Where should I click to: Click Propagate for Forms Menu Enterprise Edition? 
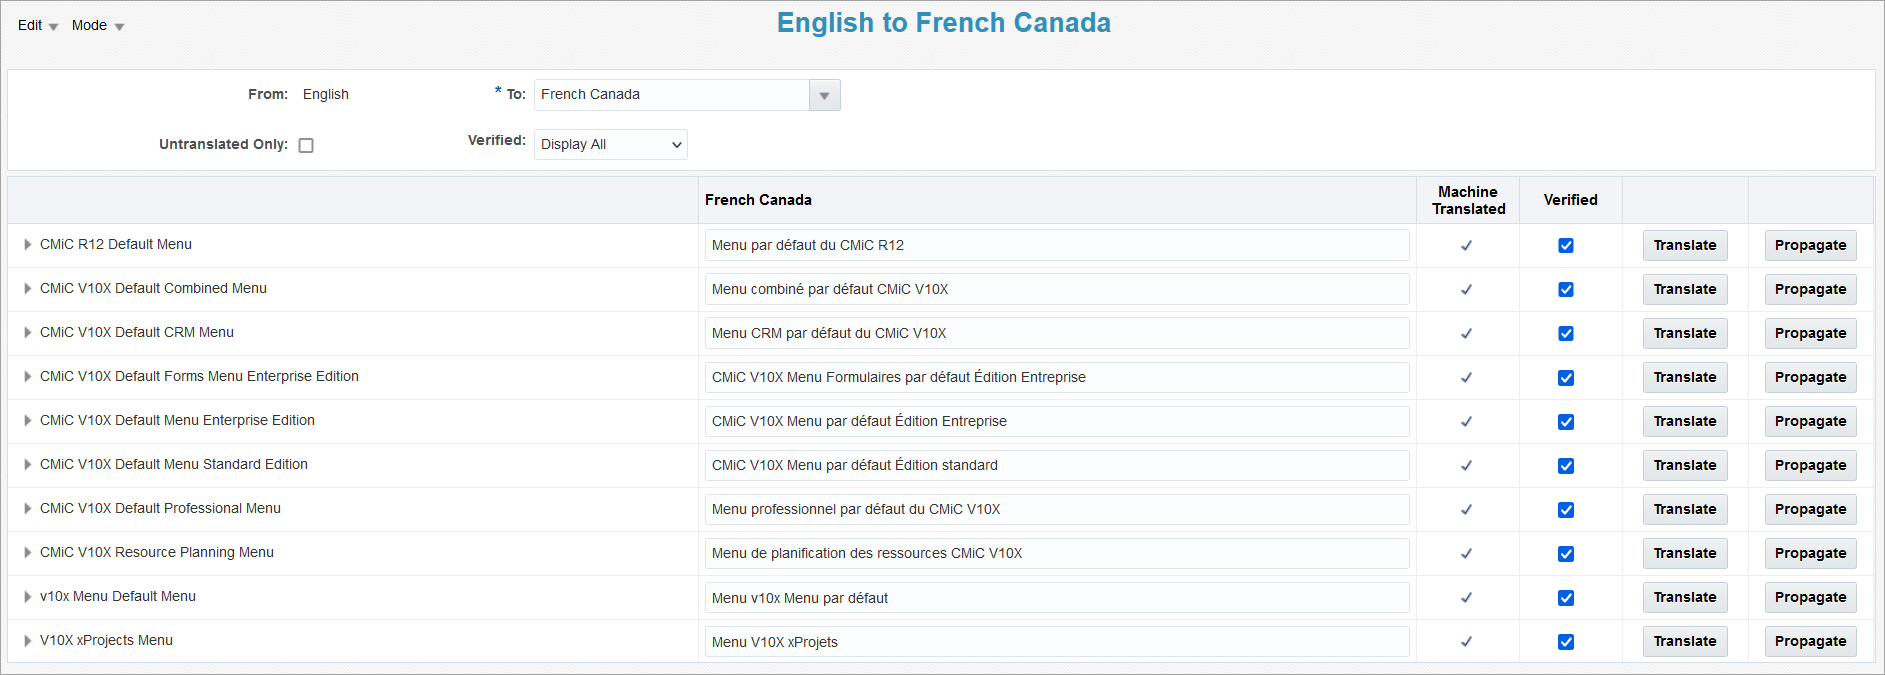click(1810, 377)
